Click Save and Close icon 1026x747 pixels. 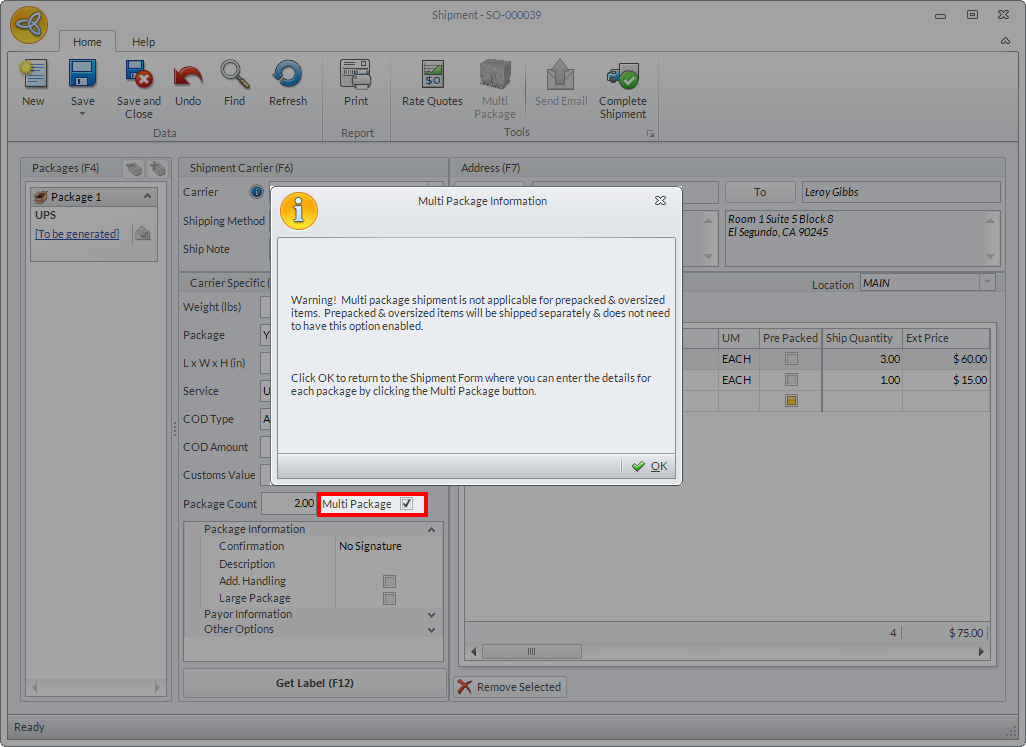coord(138,76)
